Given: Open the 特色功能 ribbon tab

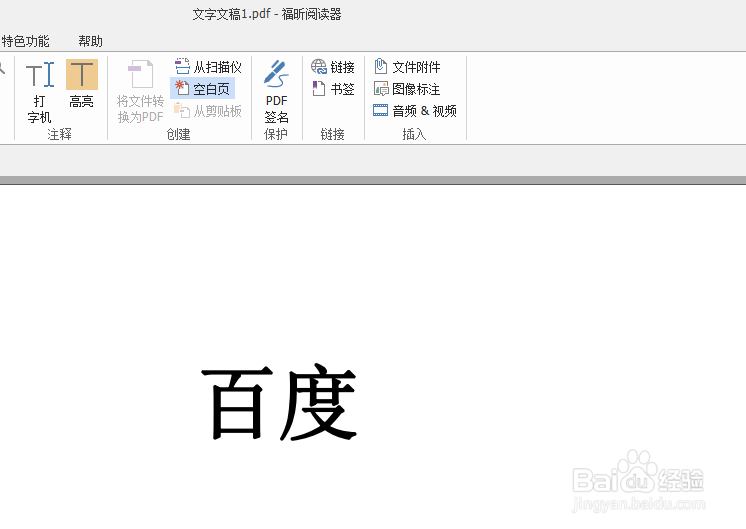Looking at the screenshot, I should point(25,41).
